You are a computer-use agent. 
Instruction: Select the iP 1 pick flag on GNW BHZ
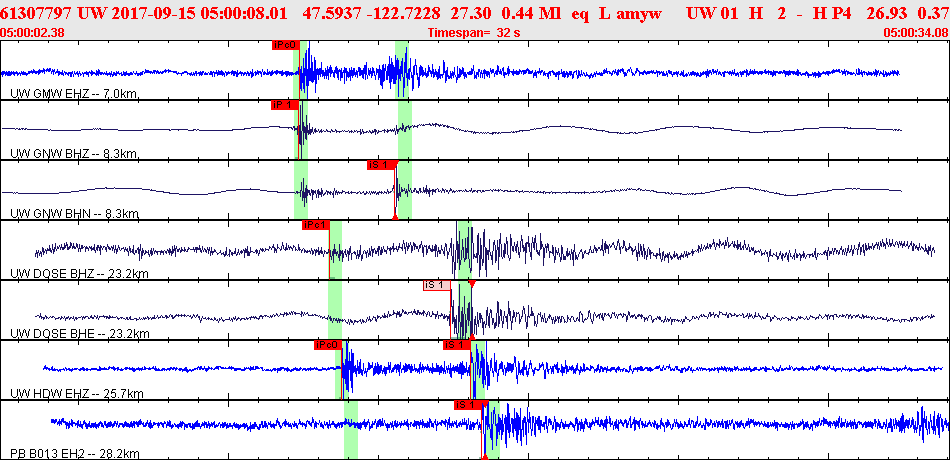point(284,105)
